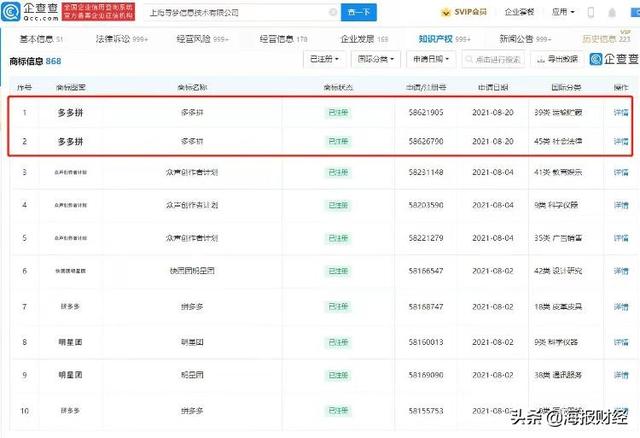Click the 多多拼 trademark image in row 1
The image size is (640, 438).
tap(70, 113)
